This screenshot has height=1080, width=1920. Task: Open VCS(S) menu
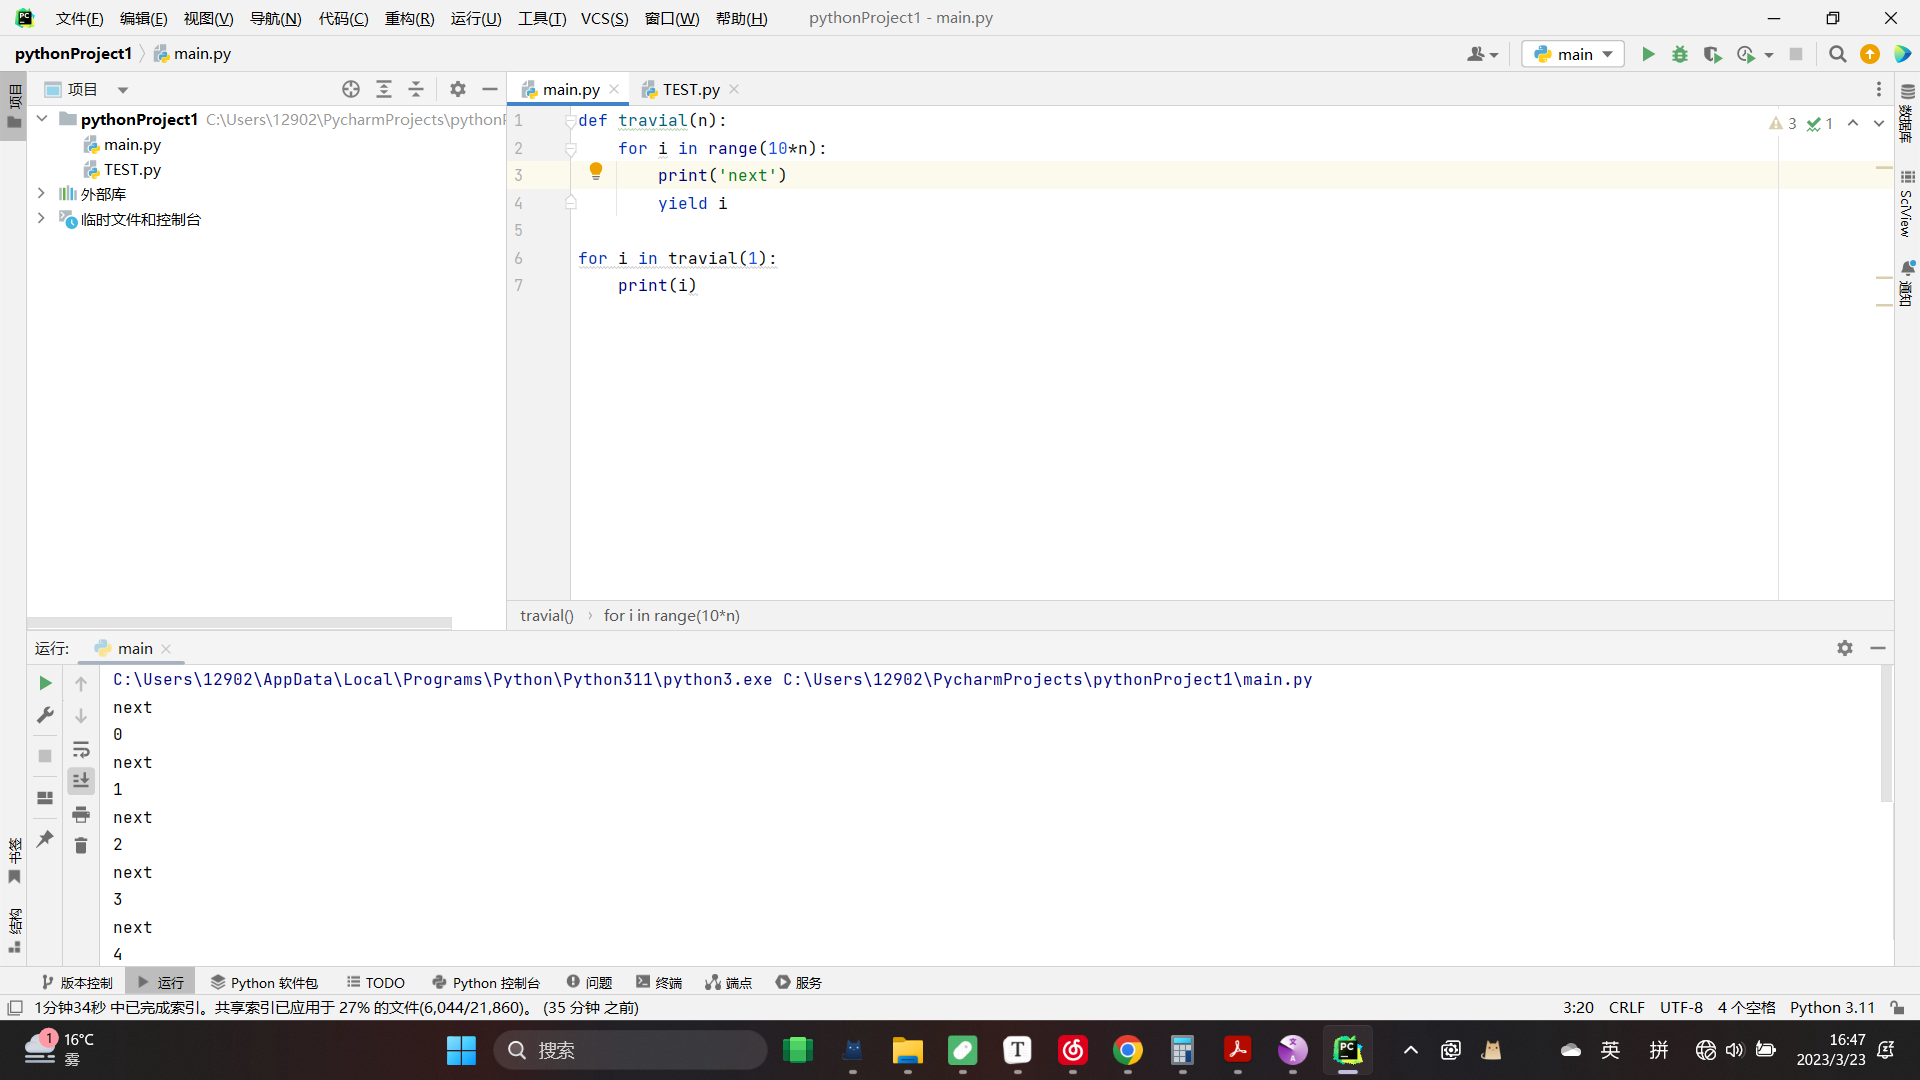(605, 18)
